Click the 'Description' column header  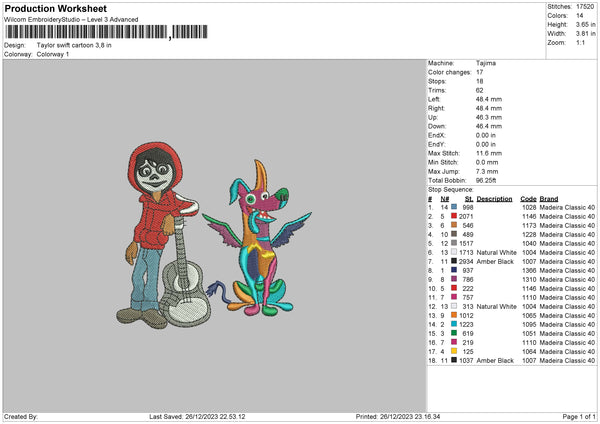[x=494, y=199]
